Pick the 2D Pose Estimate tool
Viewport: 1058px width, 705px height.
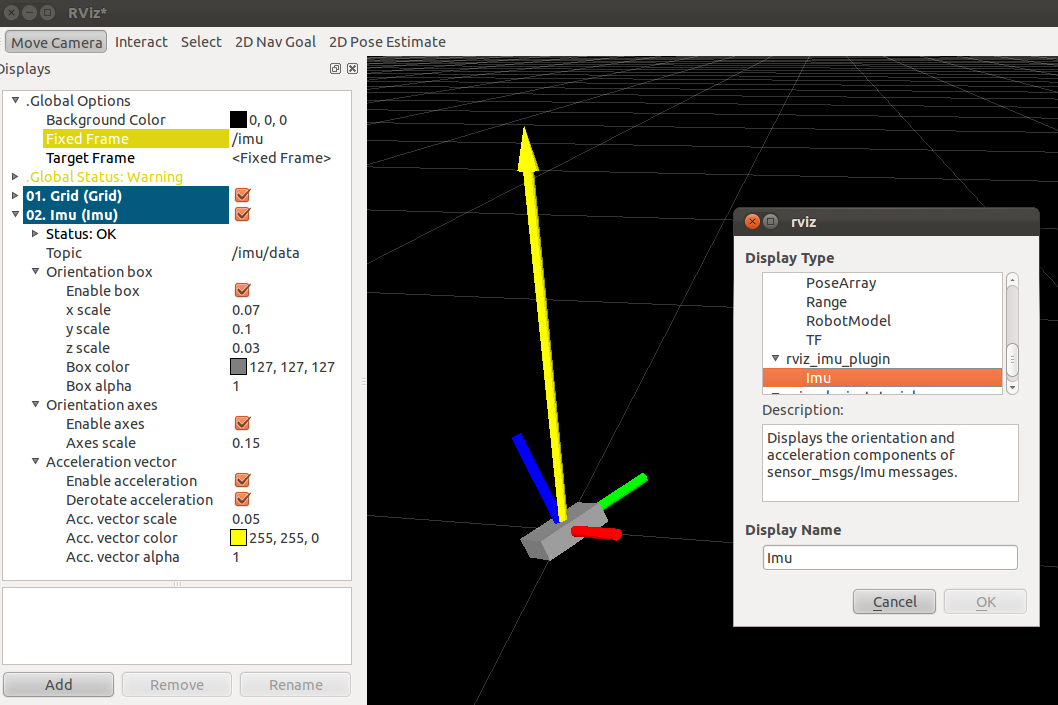pos(387,42)
